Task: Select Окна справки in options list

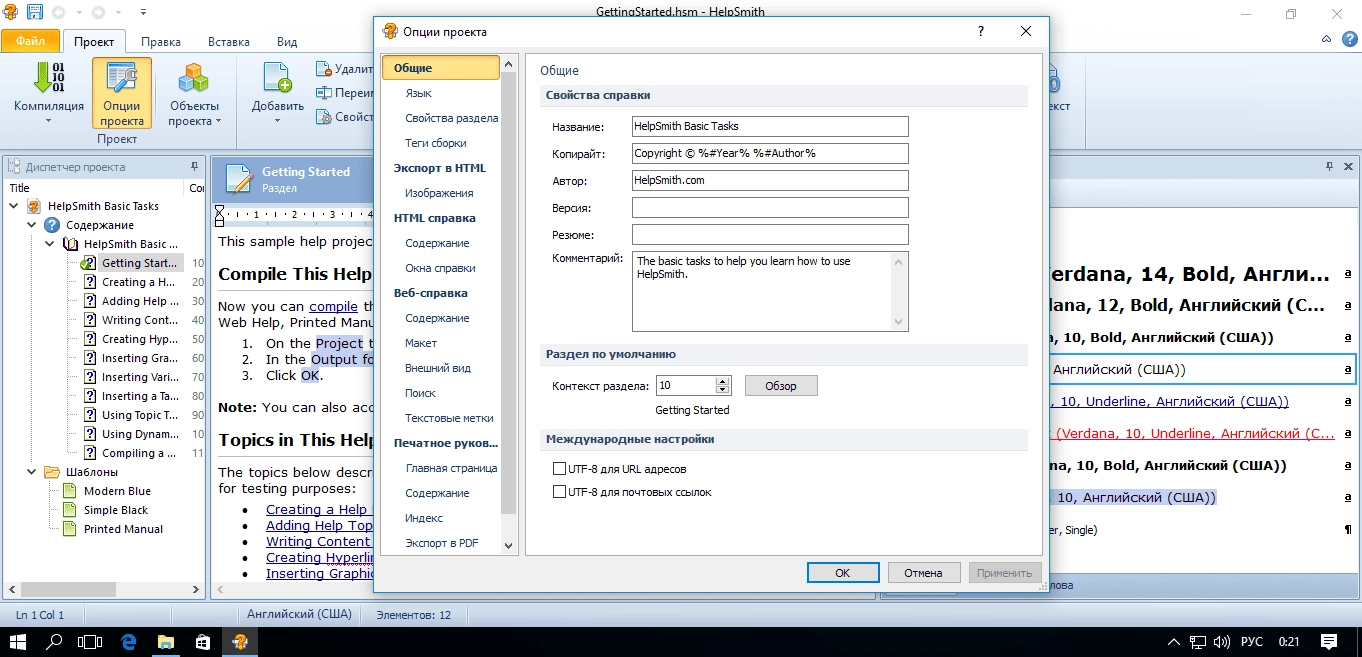Action: click(x=440, y=268)
